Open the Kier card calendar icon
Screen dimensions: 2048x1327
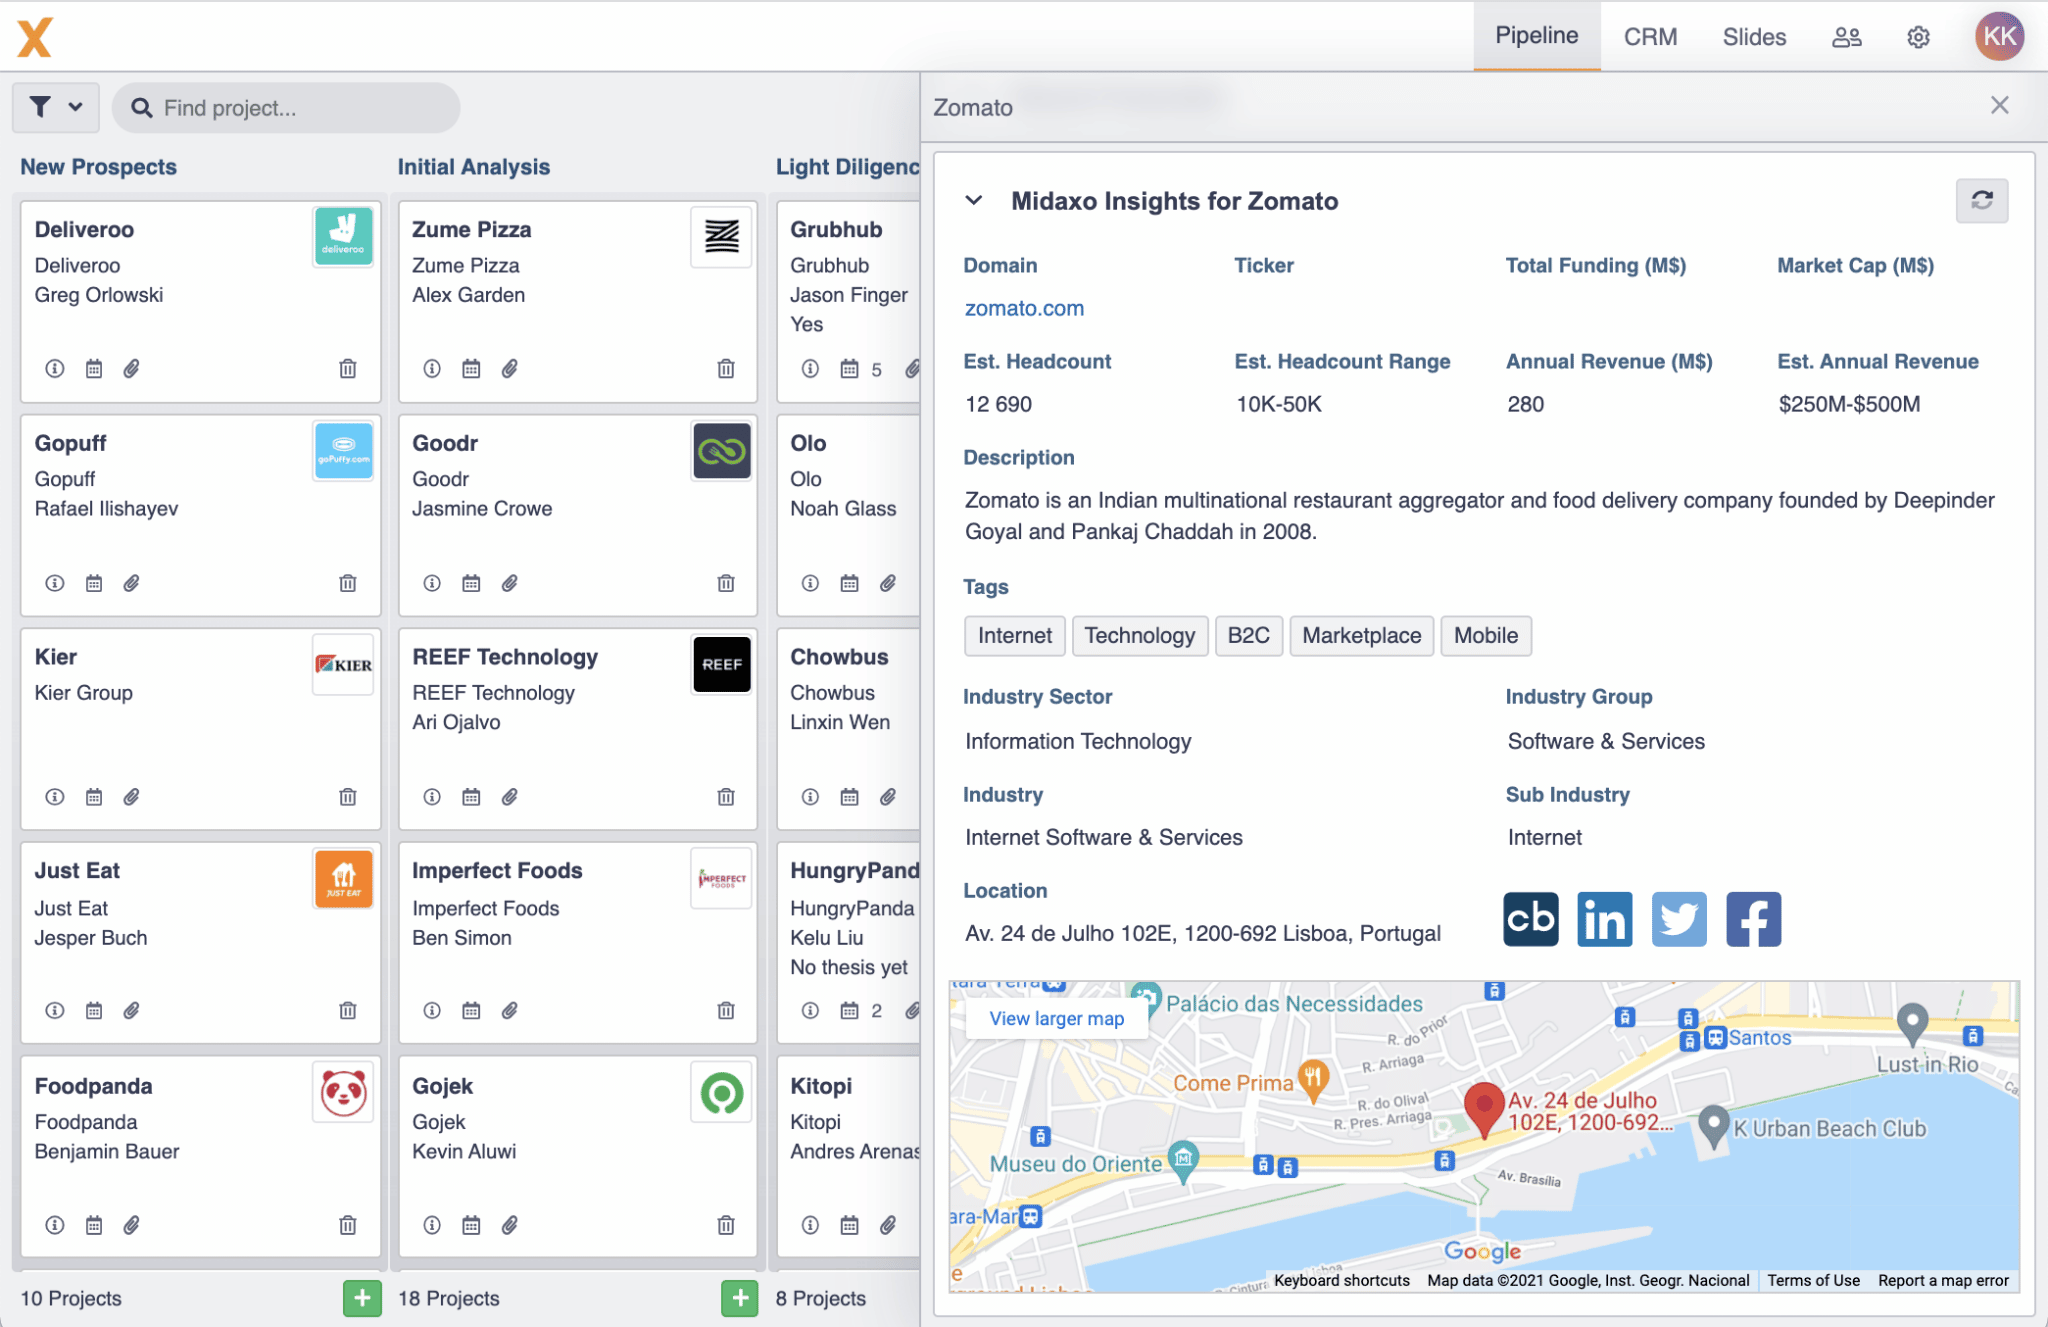coord(94,797)
